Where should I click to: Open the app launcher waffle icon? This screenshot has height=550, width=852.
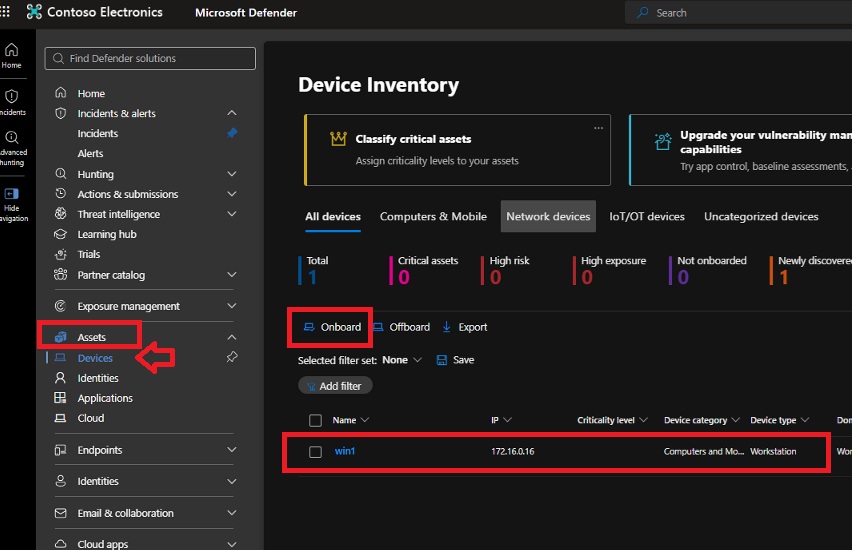(x=5, y=11)
